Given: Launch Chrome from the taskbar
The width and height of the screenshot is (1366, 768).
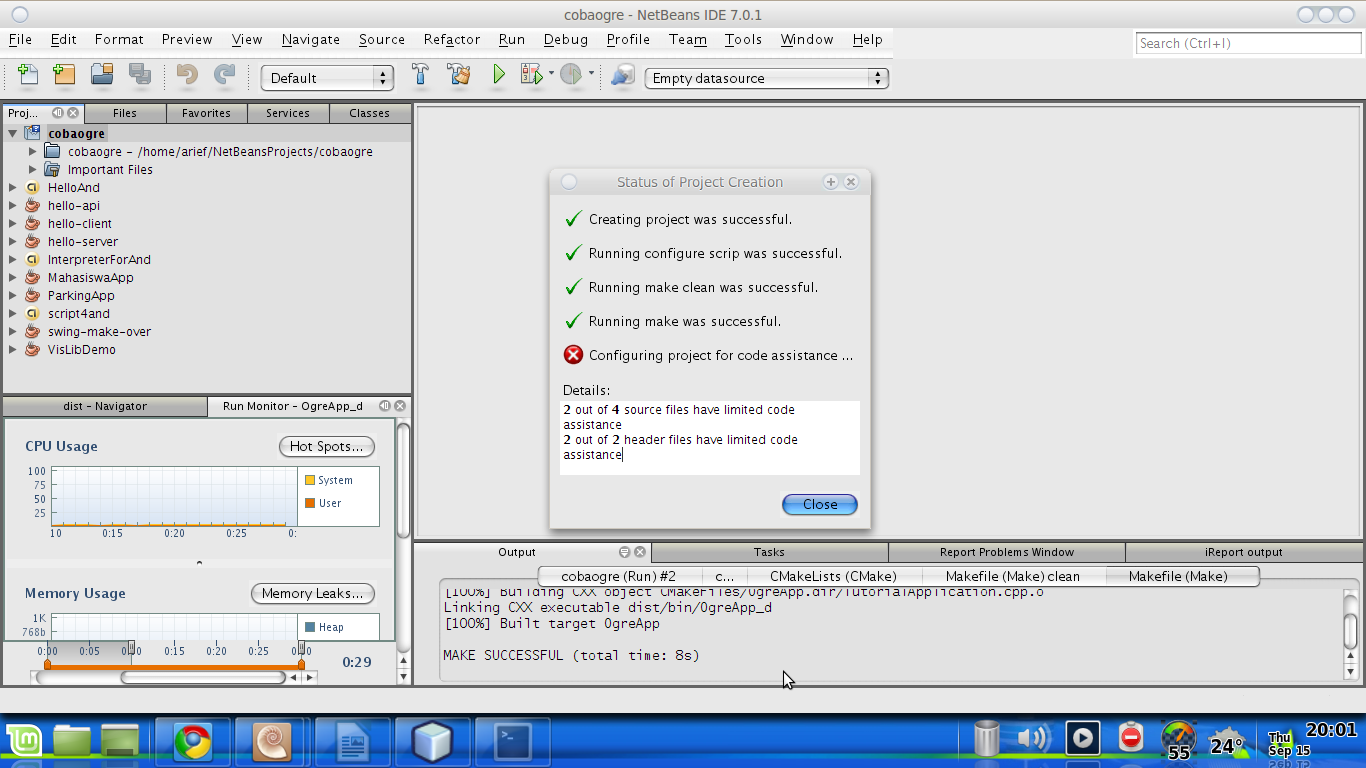Looking at the screenshot, I should tap(192, 741).
